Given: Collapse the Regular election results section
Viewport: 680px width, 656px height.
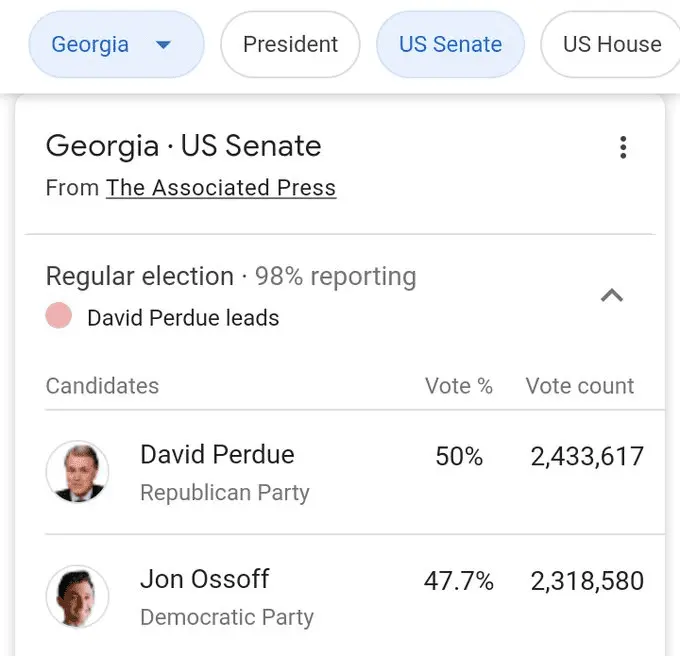Looking at the screenshot, I should pyautogui.click(x=611, y=295).
